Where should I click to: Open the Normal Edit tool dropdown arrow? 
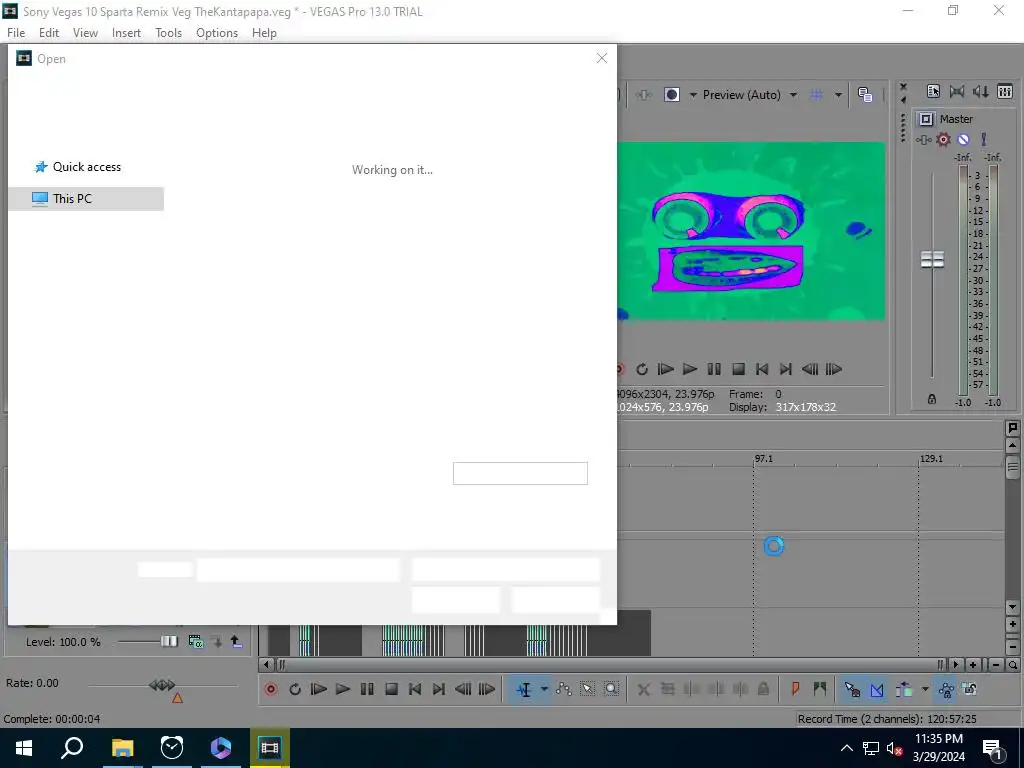544,689
